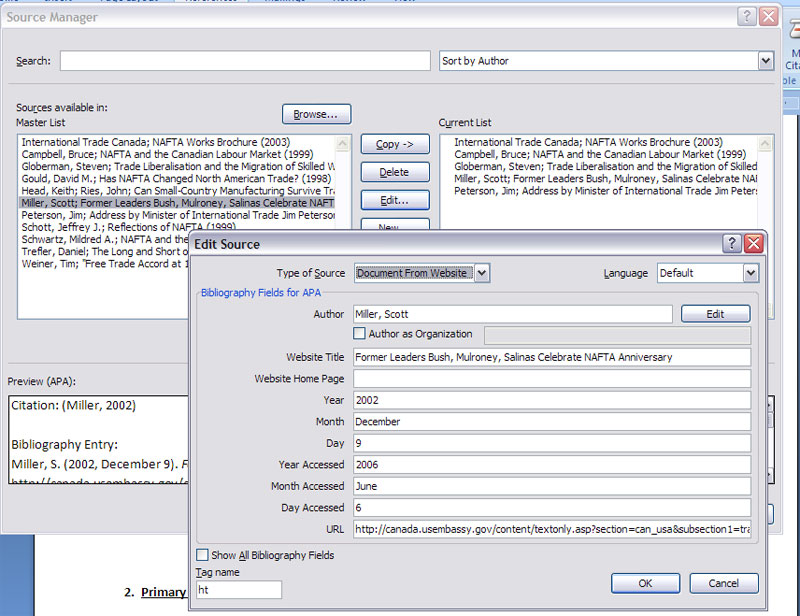Click the Tag name field
The image size is (800, 616).
239,590
